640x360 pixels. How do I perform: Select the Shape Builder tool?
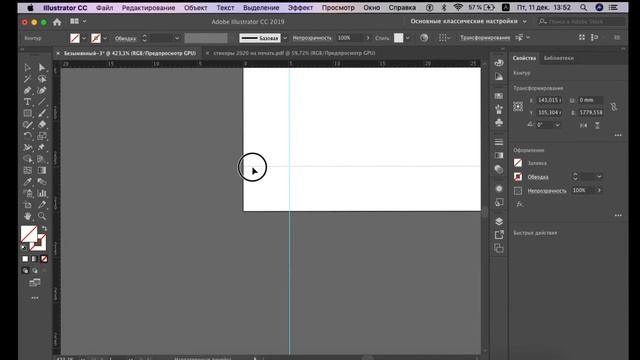[27, 159]
